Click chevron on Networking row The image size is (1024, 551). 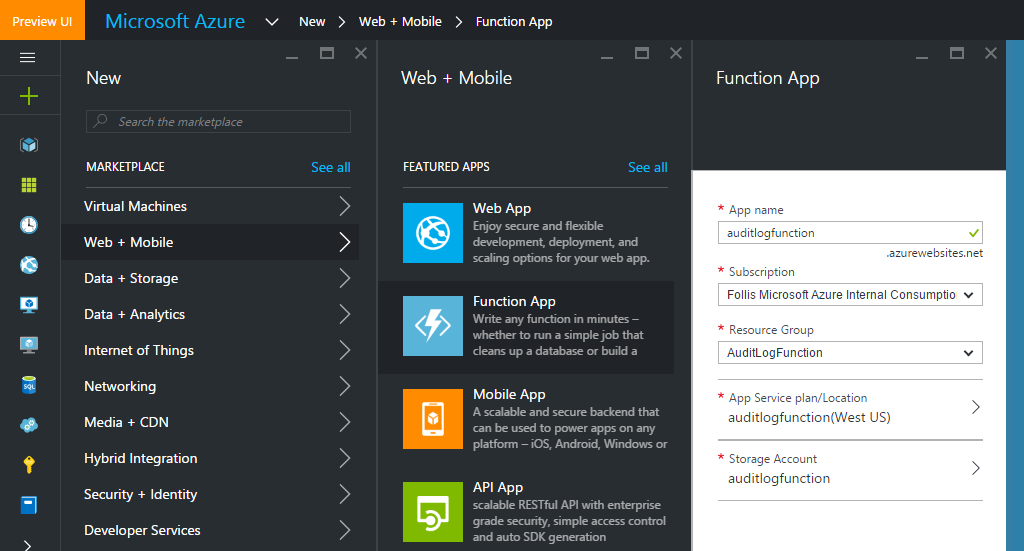tap(345, 386)
